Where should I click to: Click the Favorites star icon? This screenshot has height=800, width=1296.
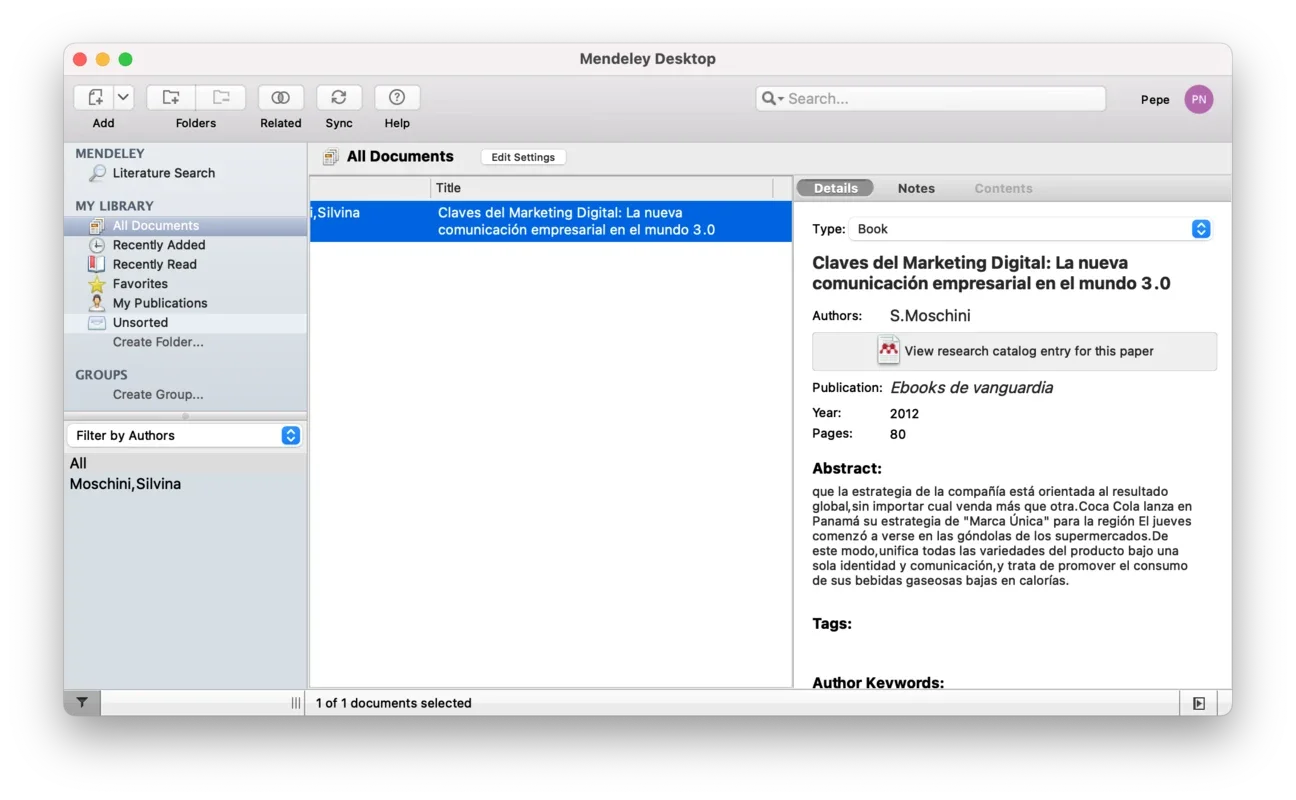tap(96, 284)
